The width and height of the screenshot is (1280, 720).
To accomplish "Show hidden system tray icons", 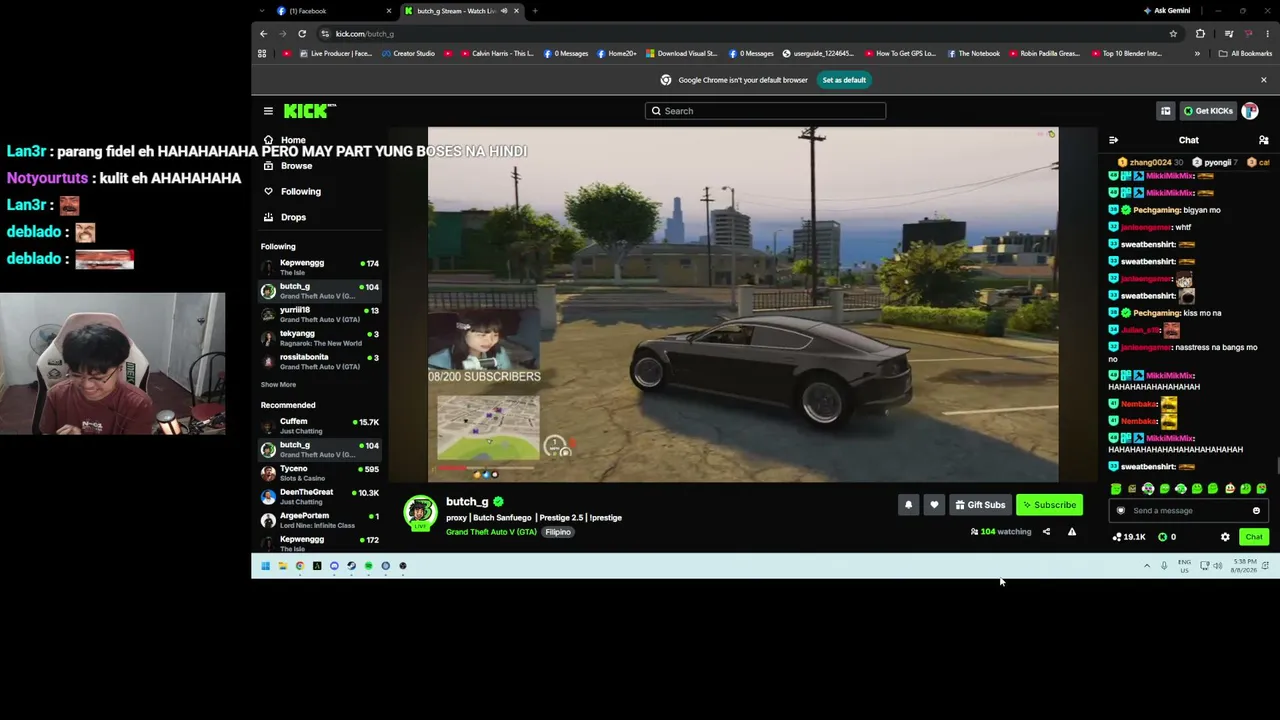I will pyautogui.click(x=1147, y=566).
